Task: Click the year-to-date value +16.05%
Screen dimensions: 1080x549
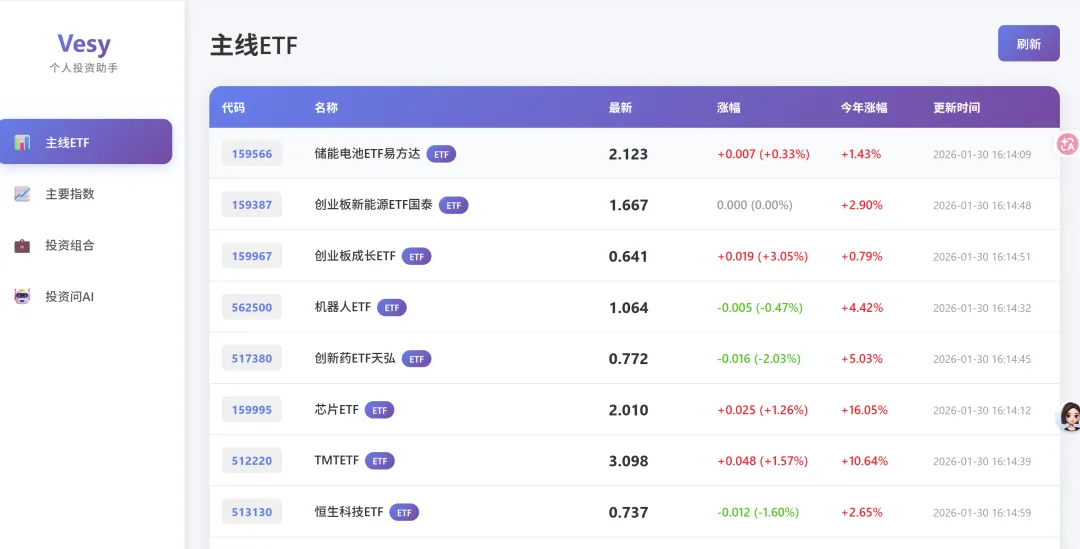Action: [864, 410]
